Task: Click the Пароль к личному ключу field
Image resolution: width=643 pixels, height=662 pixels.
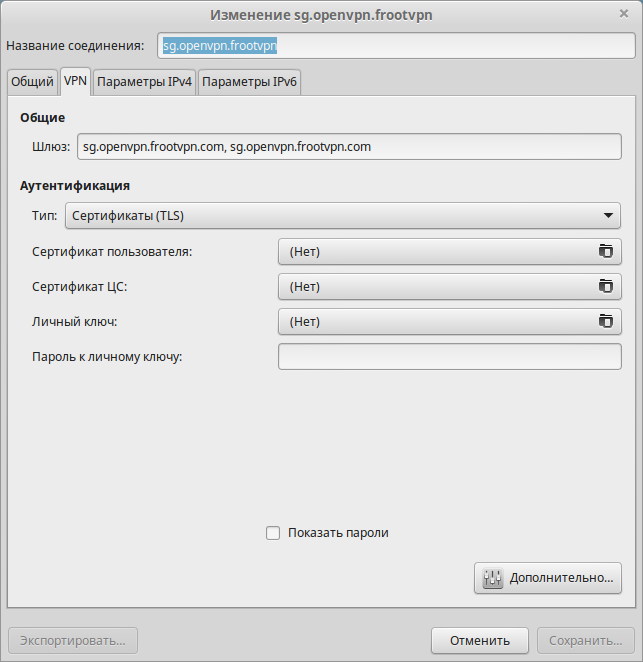Action: click(449, 356)
